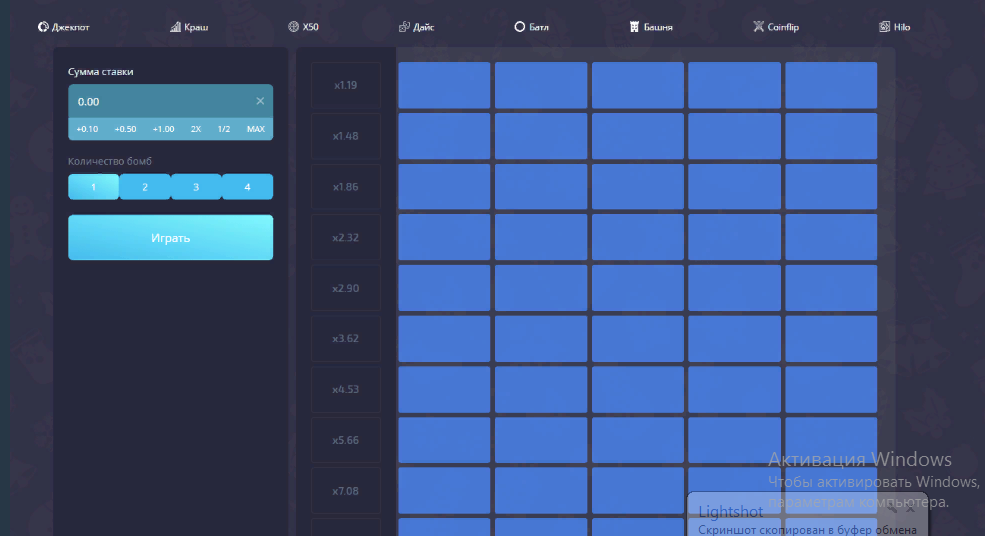Add +0.10 to the bet
Viewport: 985px width, 536px height.
(x=87, y=129)
